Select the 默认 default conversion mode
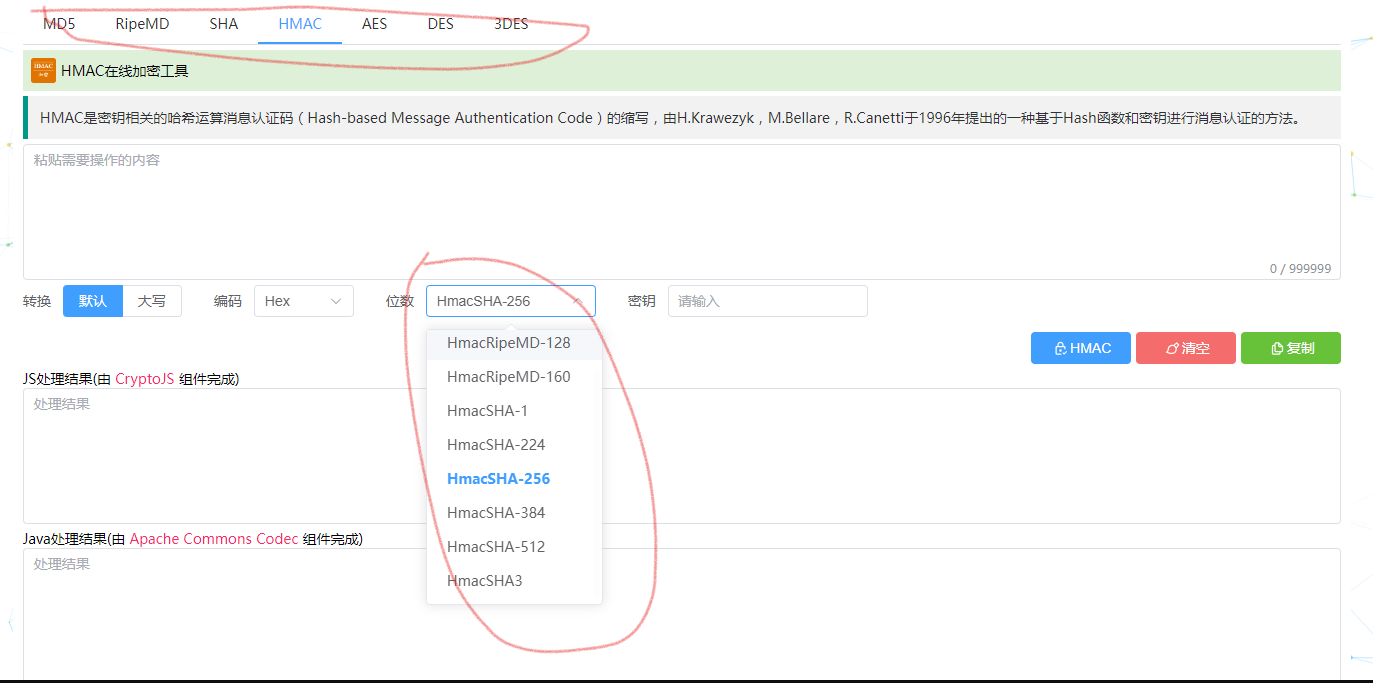1373x683 pixels. pyautogui.click(x=92, y=301)
